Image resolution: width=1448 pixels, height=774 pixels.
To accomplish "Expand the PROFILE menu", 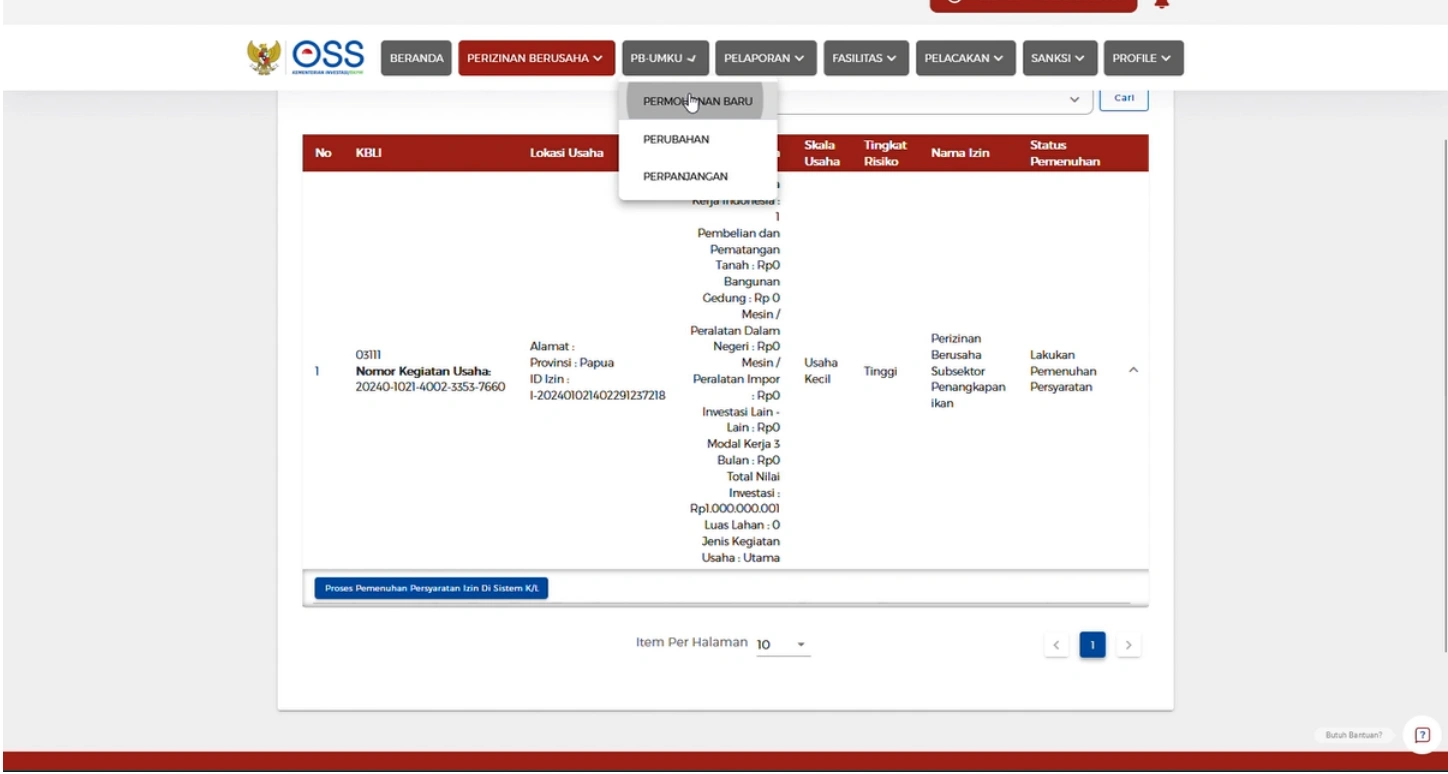I will 1143,58.
